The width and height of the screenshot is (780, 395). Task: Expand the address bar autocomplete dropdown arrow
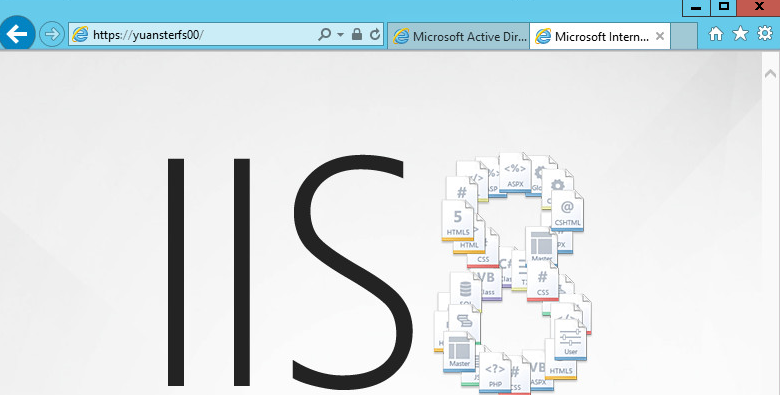click(x=340, y=34)
